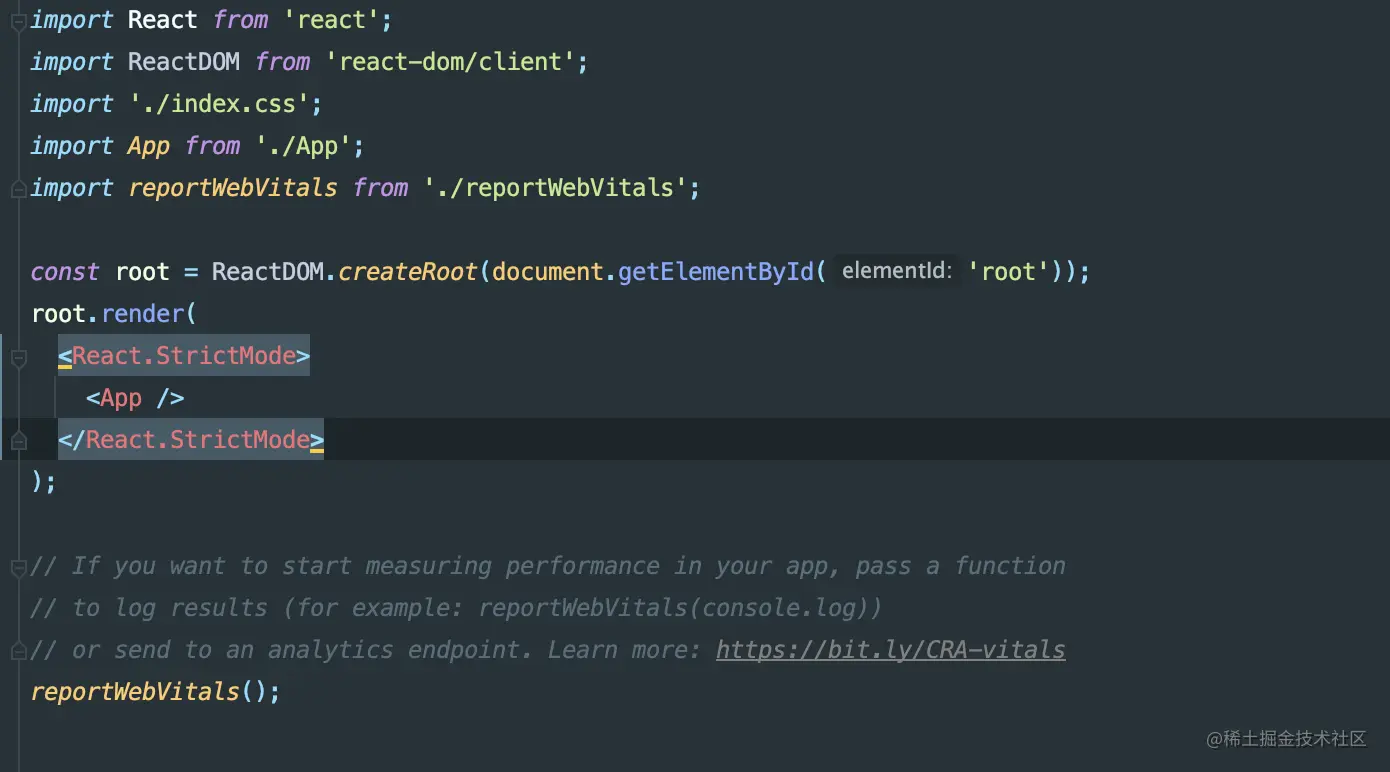Collapse comment block at 'If you want' line
This screenshot has width=1390, height=772.
pyautogui.click(x=18, y=567)
